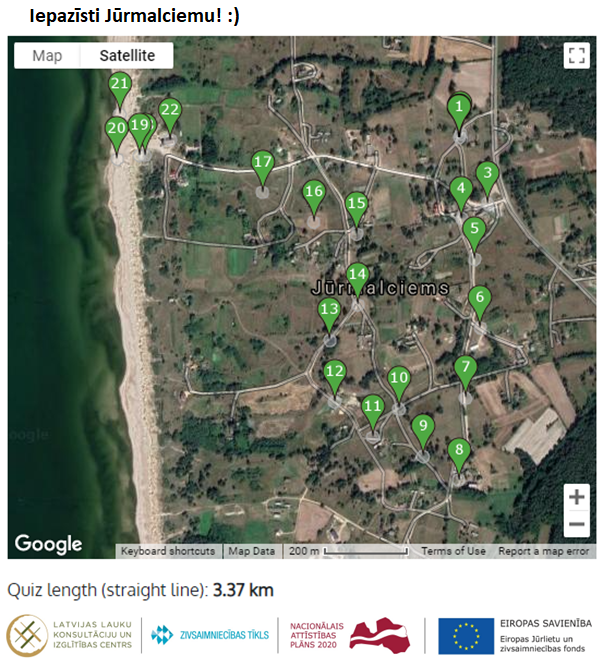Click marker 22 near the beach

click(170, 112)
